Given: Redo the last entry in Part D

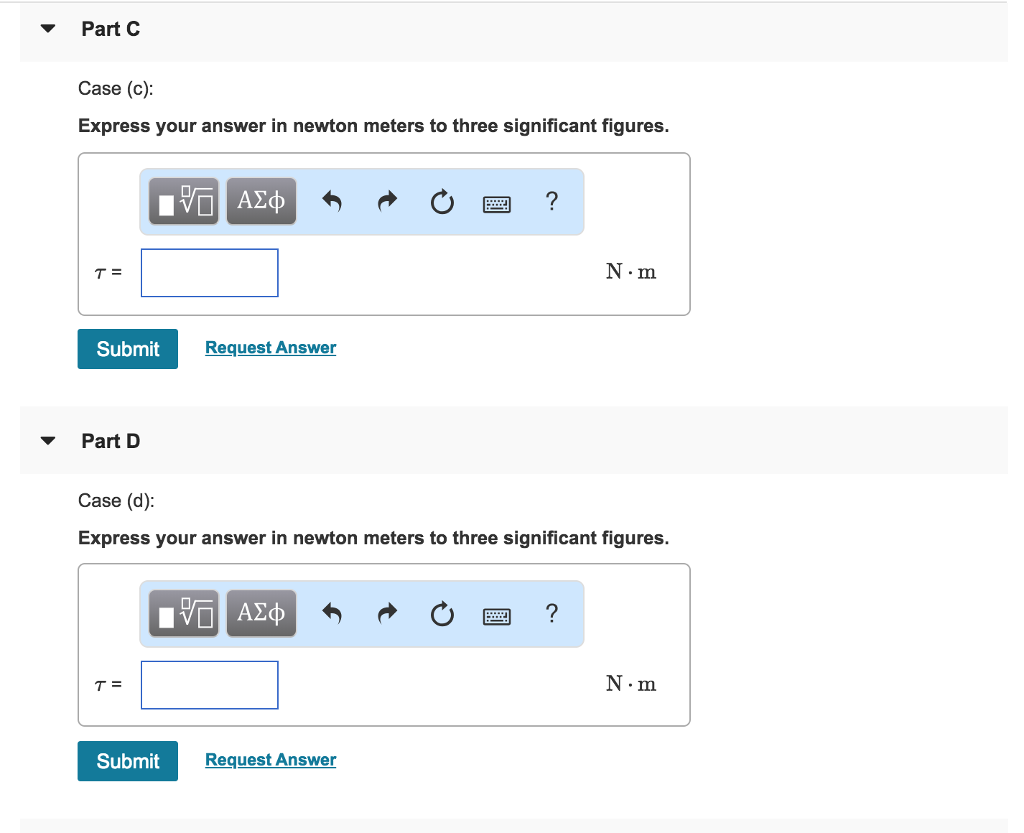Looking at the screenshot, I should tap(387, 613).
